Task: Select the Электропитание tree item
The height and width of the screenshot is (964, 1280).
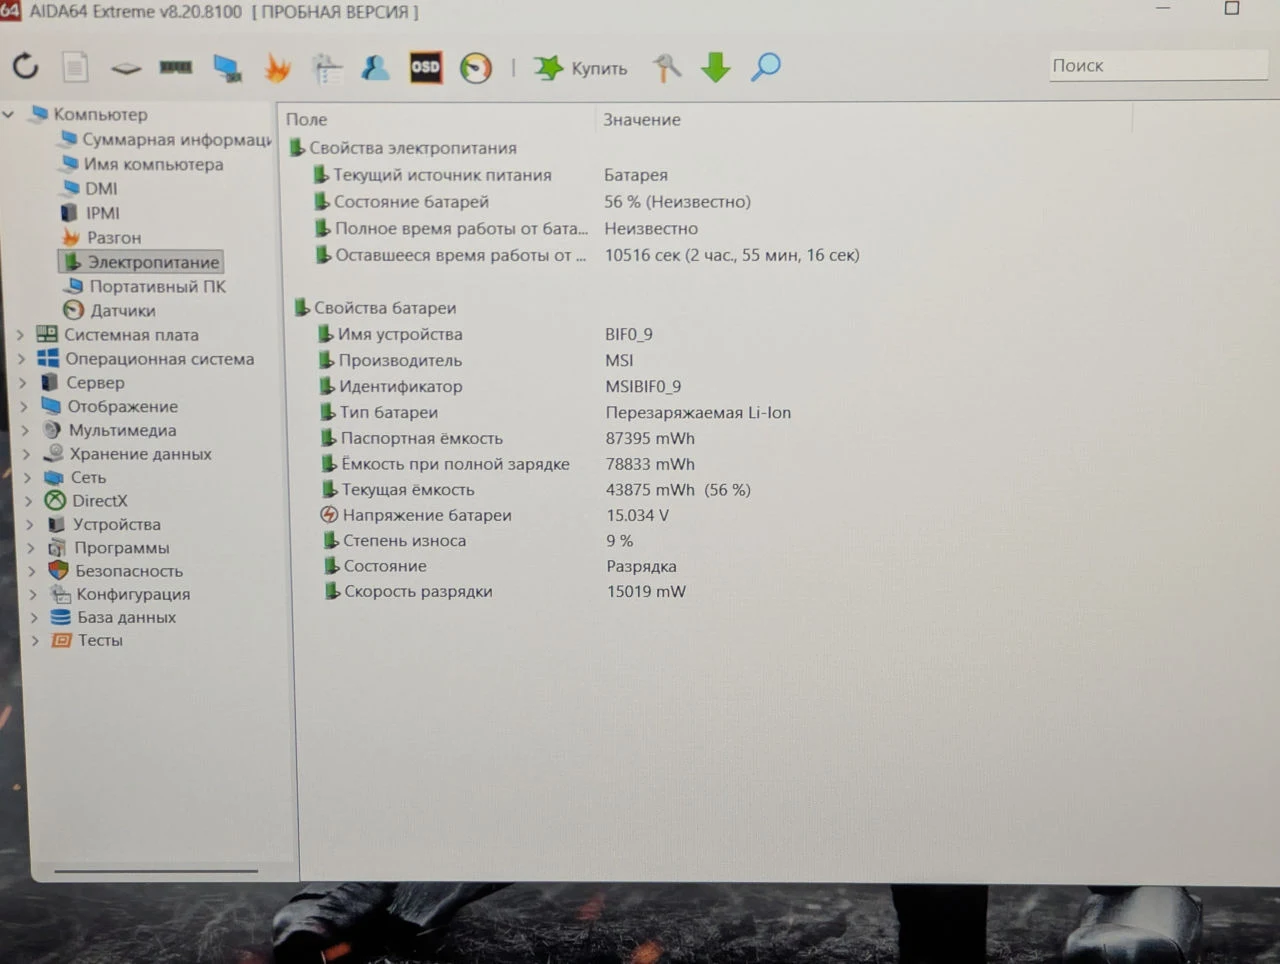Action: tap(141, 262)
